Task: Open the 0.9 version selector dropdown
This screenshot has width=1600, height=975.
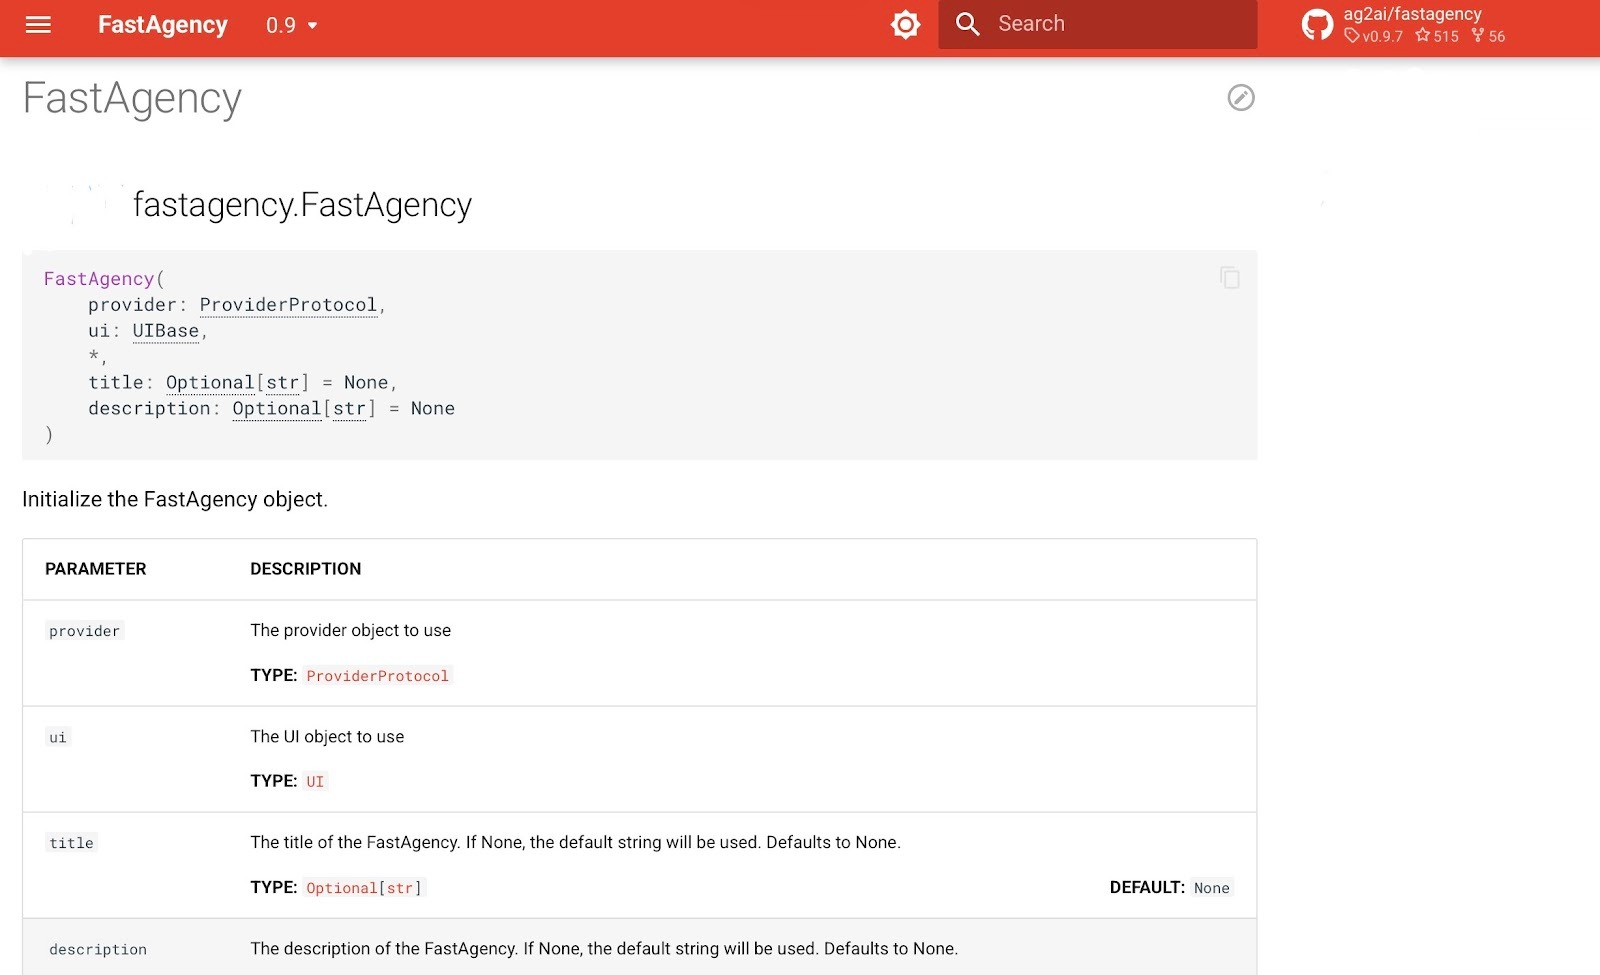Action: pyautogui.click(x=291, y=25)
